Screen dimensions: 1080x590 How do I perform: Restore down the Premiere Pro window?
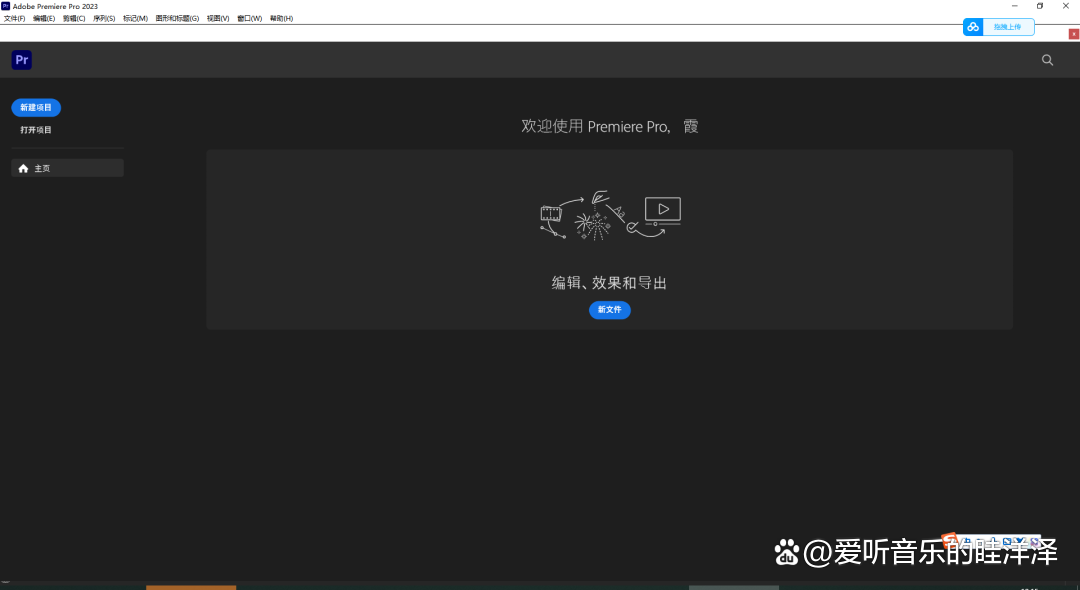[x=1039, y=6]
